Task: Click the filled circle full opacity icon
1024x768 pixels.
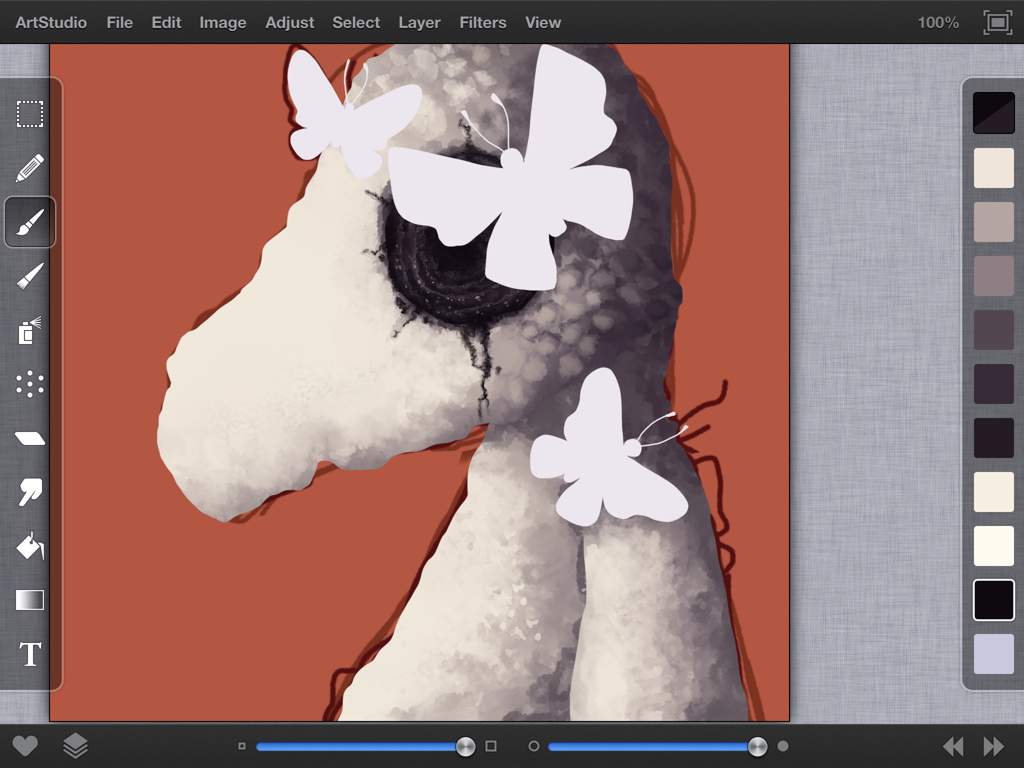Action: coord(783,746)
